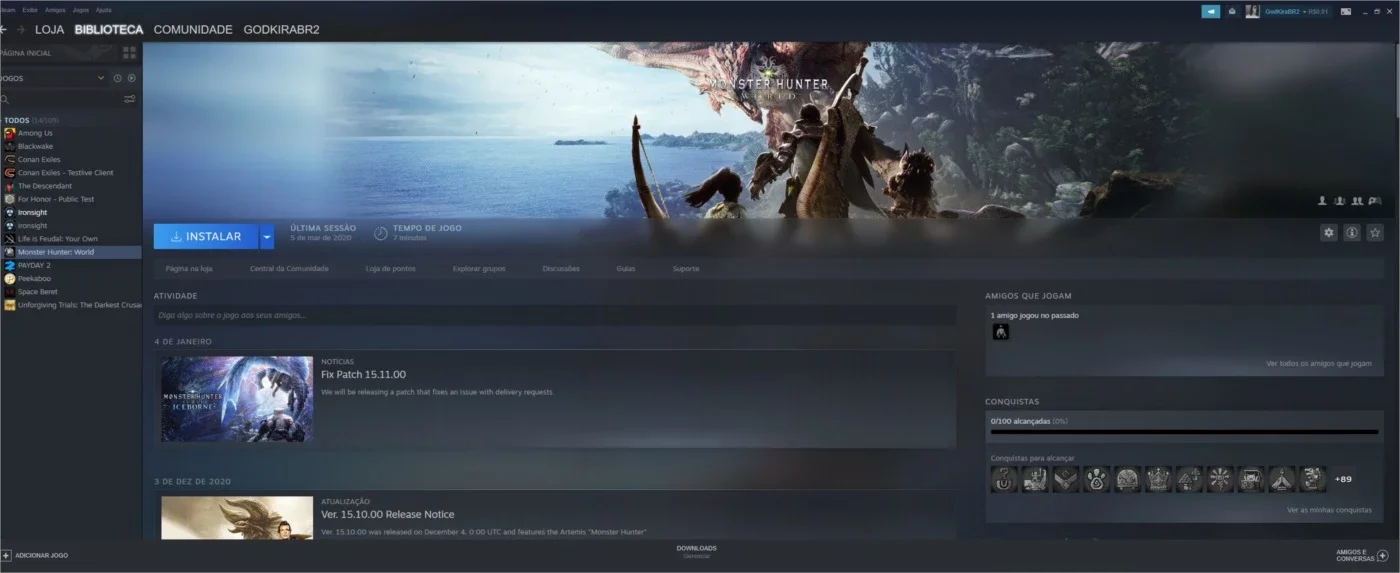
Task: Click the add game plus icon
Action: point(5,554)
